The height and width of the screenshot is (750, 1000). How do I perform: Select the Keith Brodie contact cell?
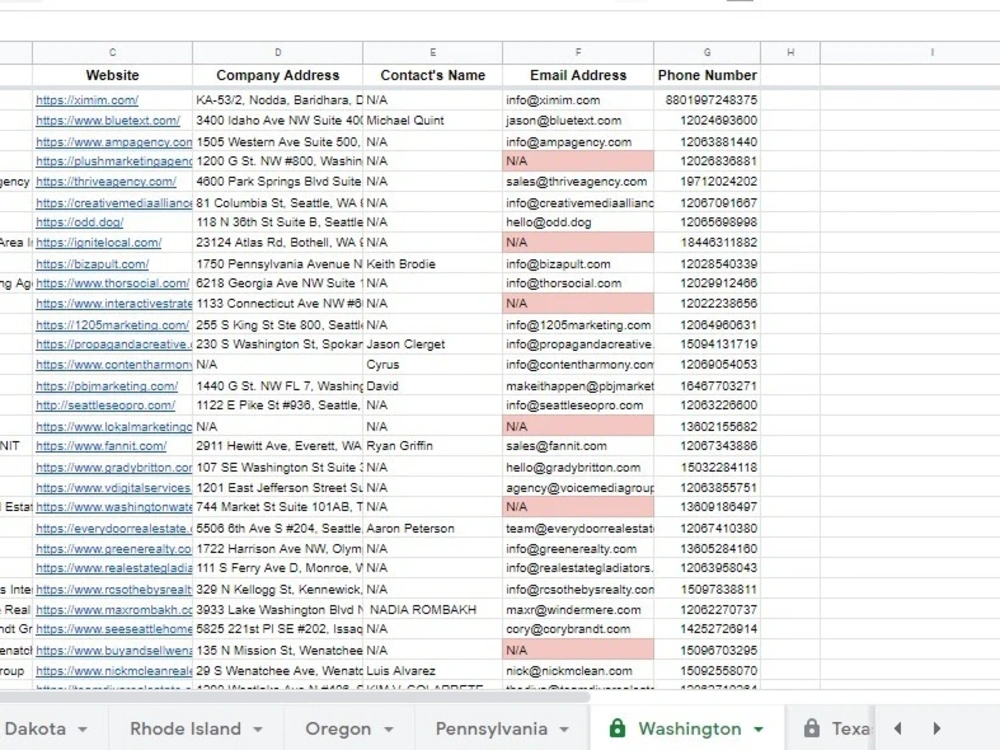[x=432, y=264]
